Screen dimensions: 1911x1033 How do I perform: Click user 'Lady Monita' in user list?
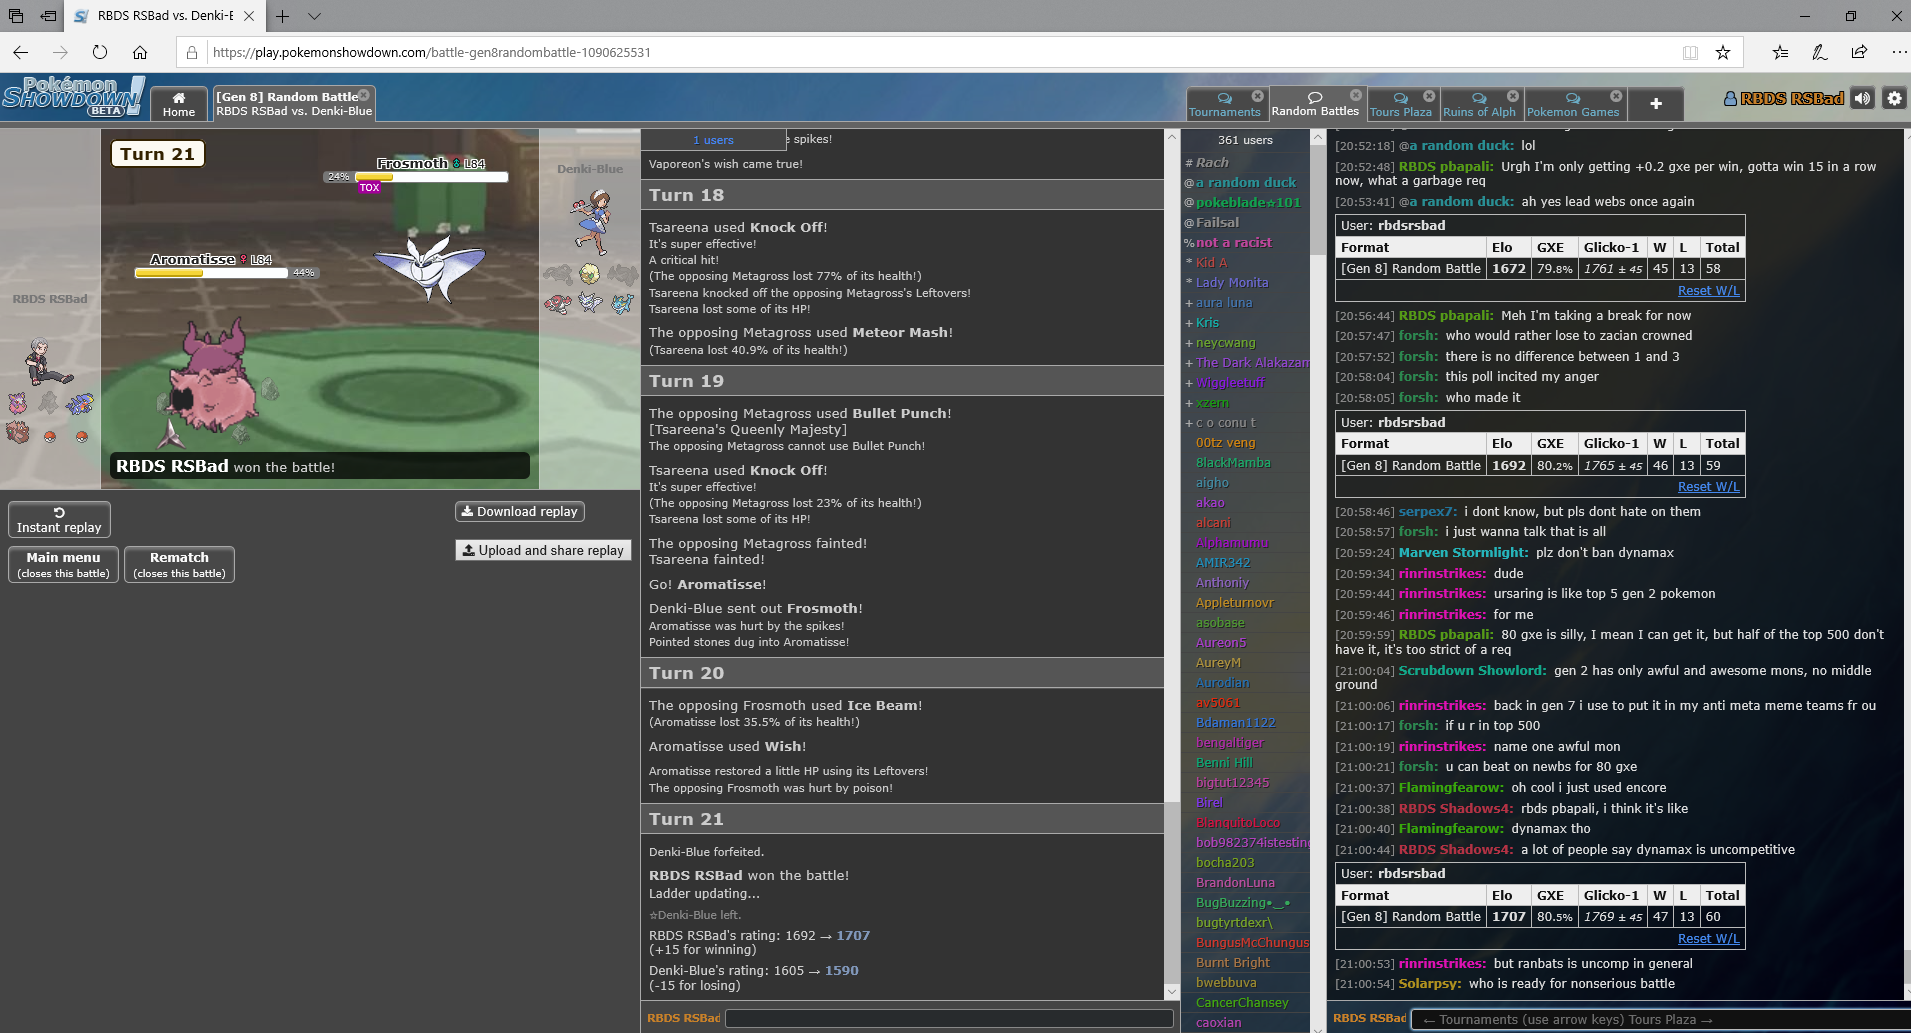point(1232,282)
